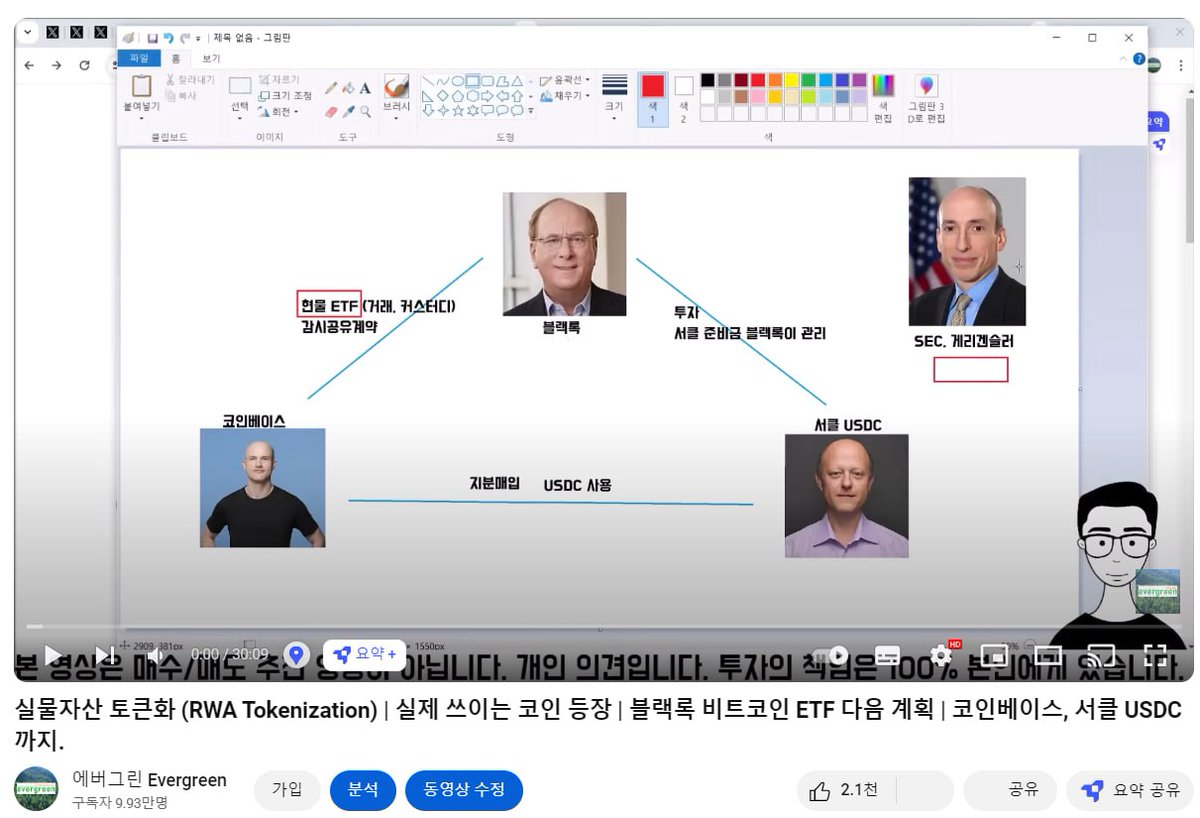
Task: Open the 채우기 shape fill dropdown
Action: (x=565, y=96)
